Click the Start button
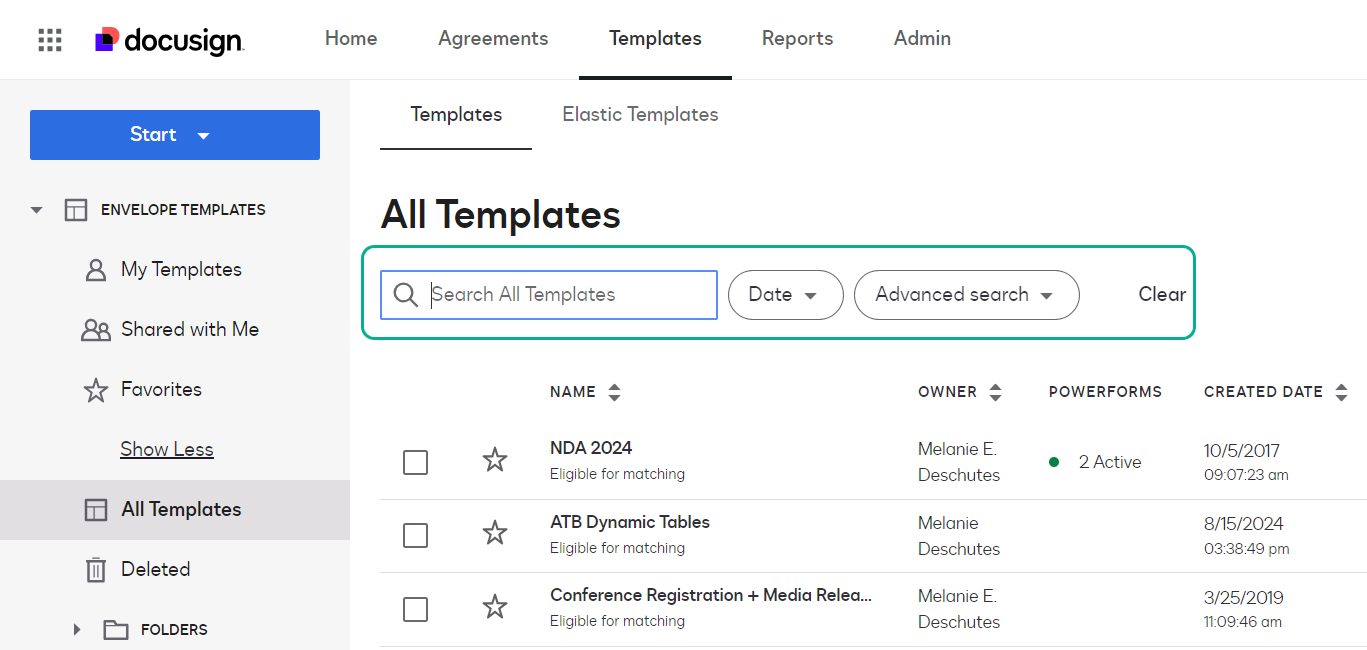The width and height of the screenshot is (1367, 650). (175, 135)
